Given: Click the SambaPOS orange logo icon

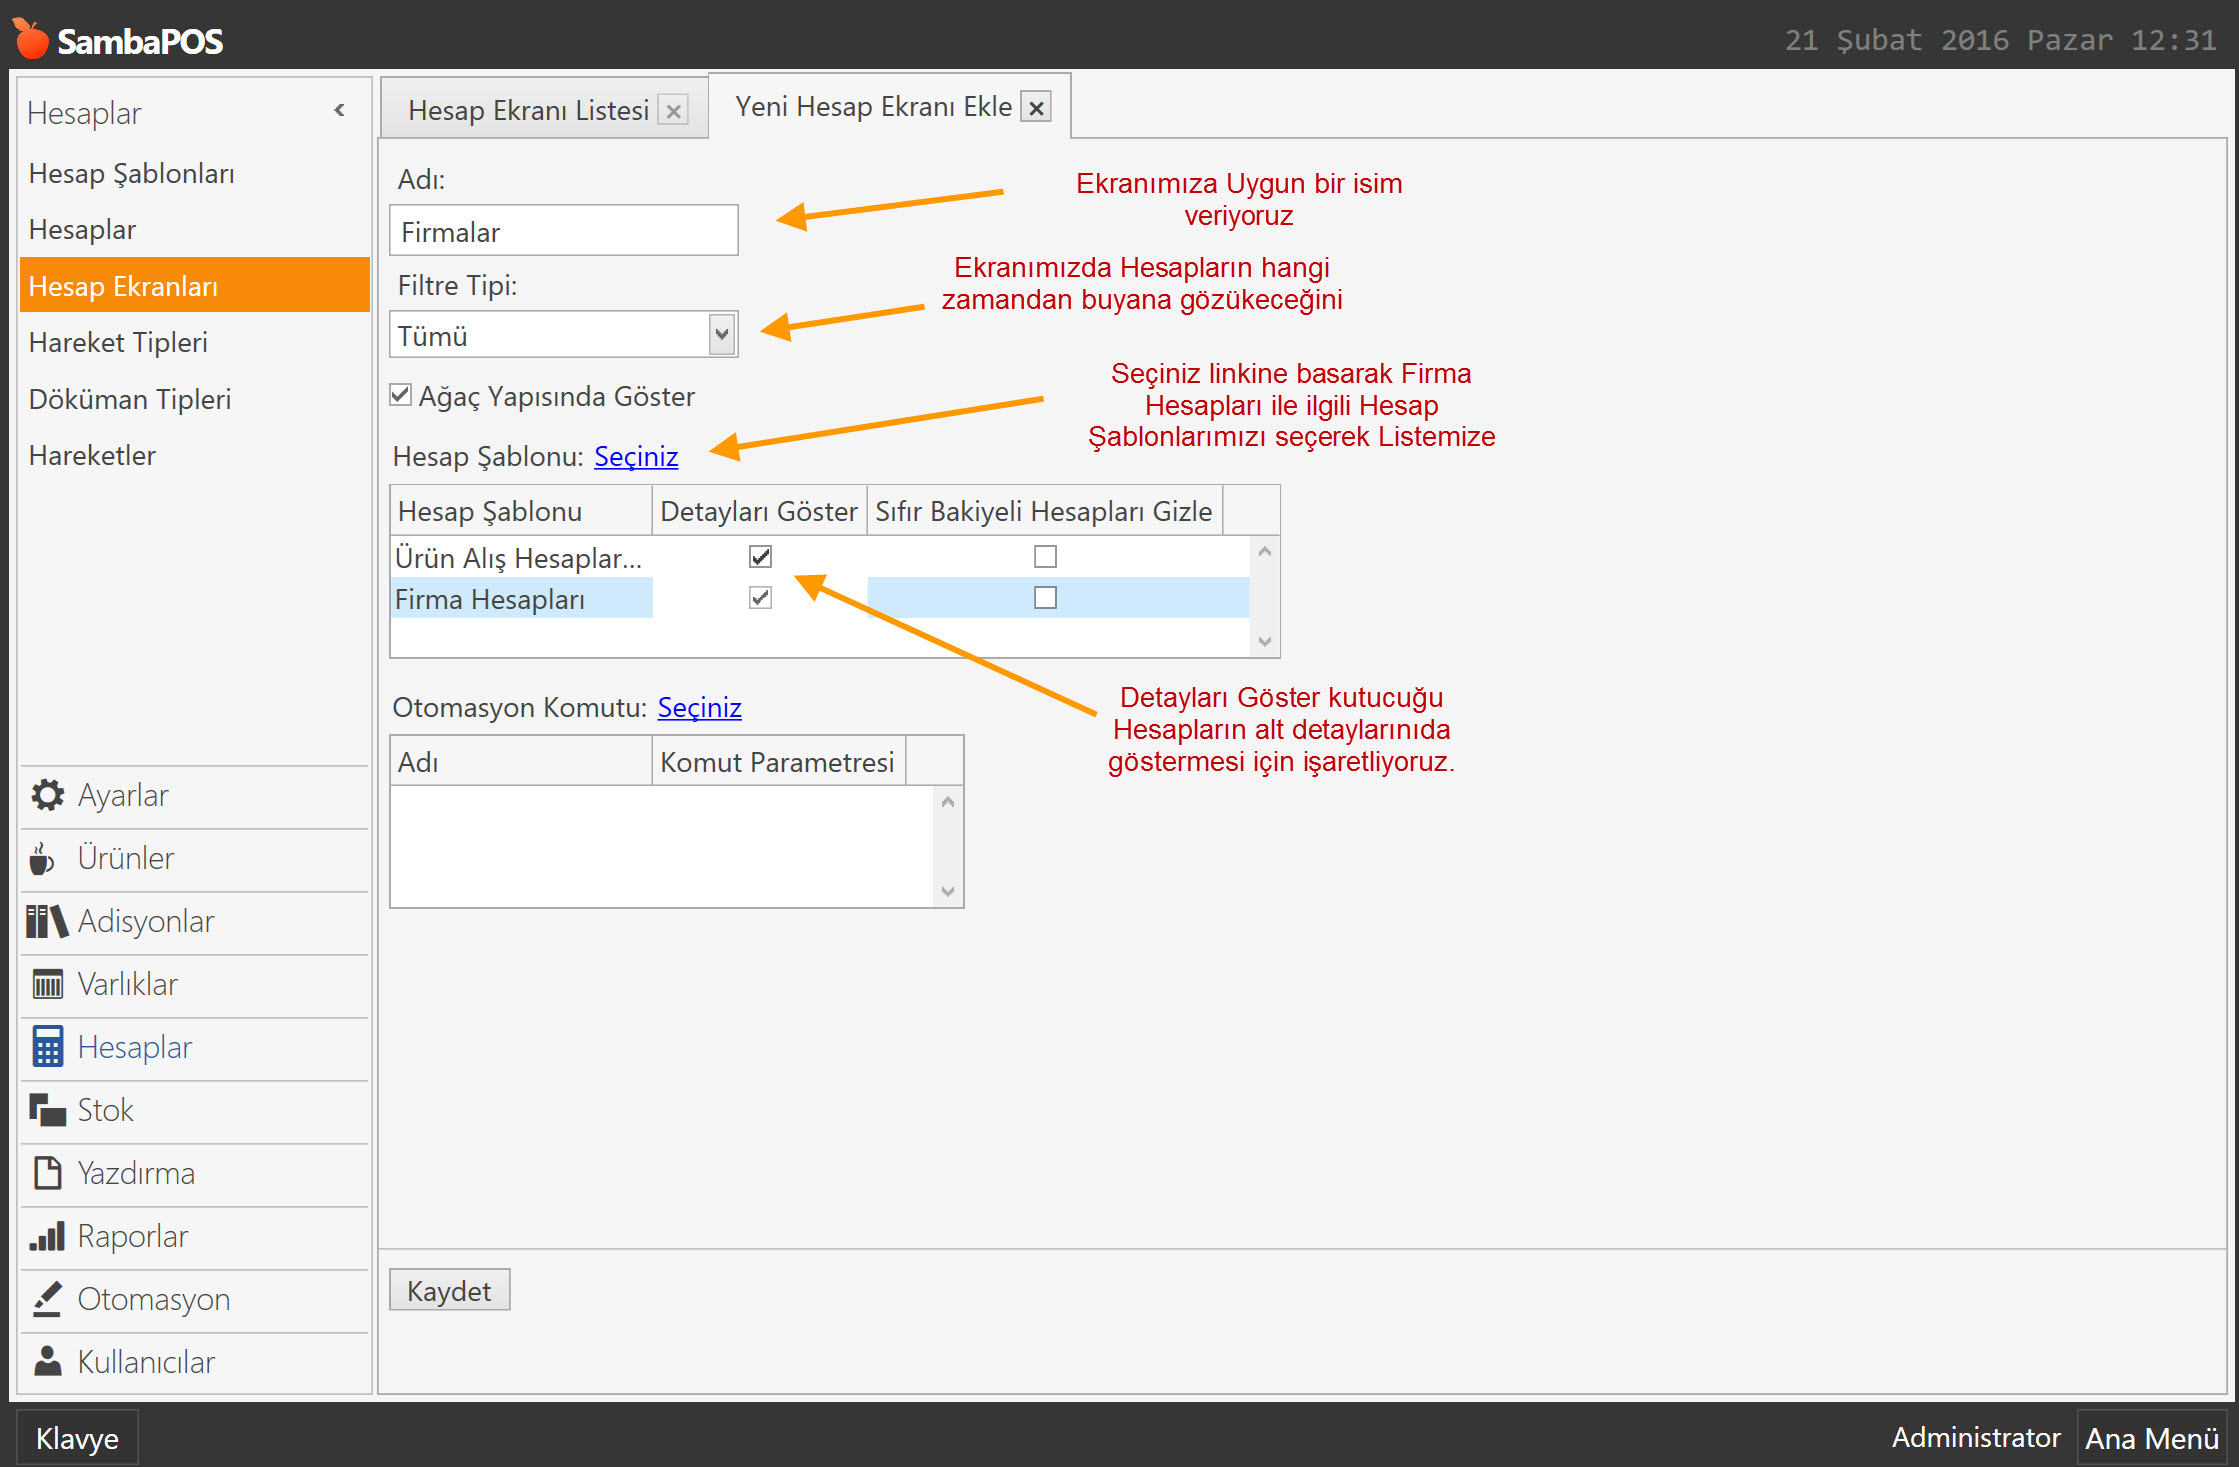Looking at the screenshot, I should coord(30,39).
